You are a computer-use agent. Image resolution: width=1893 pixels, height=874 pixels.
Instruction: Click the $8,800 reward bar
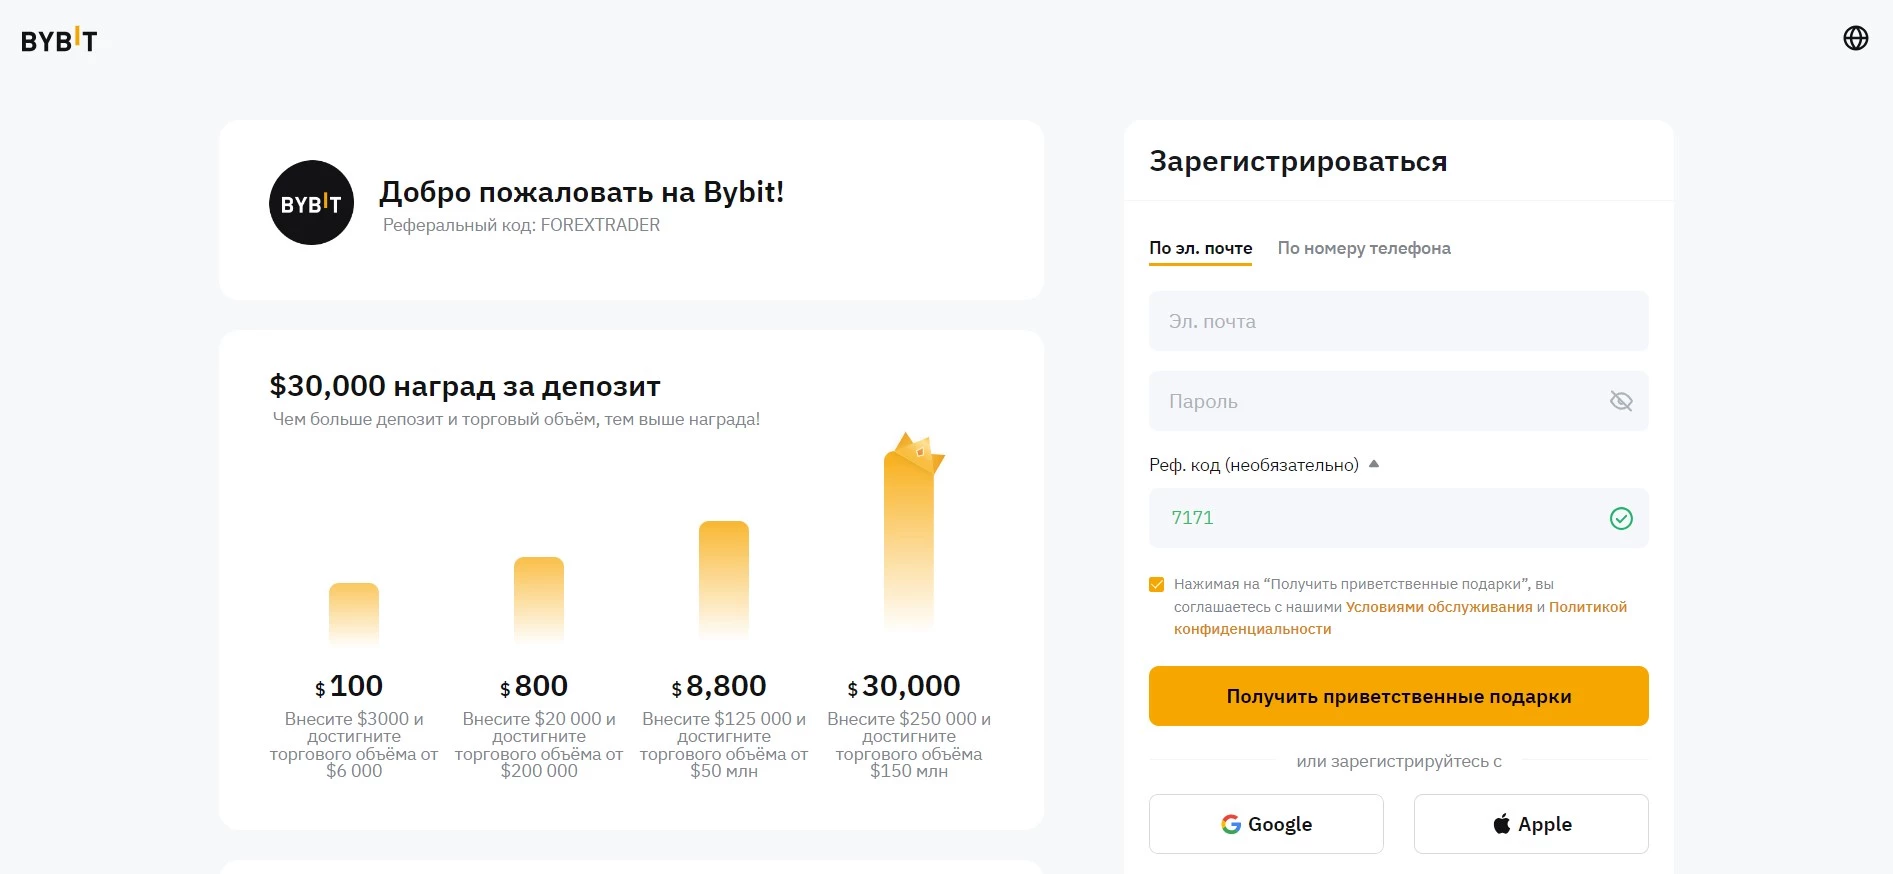pyautogui.click(x=723, y=579)
